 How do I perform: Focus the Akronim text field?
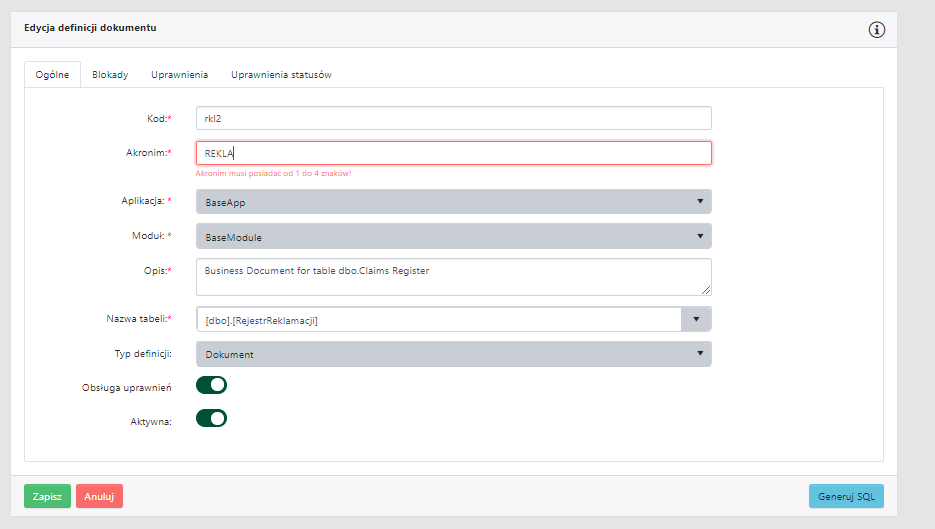[x=453, y=153]
